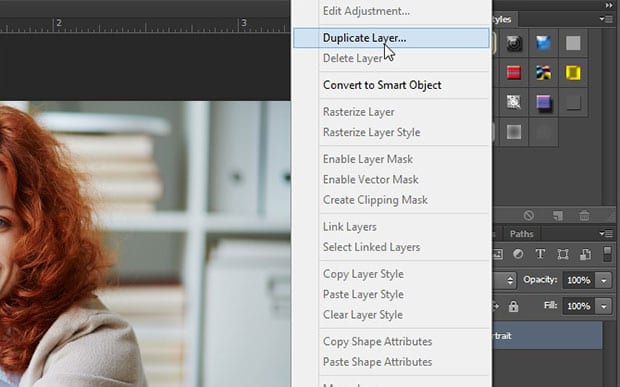620x387 pixels.
Task: Choose Convert to Smart Object
Action: tap(391, 85)
